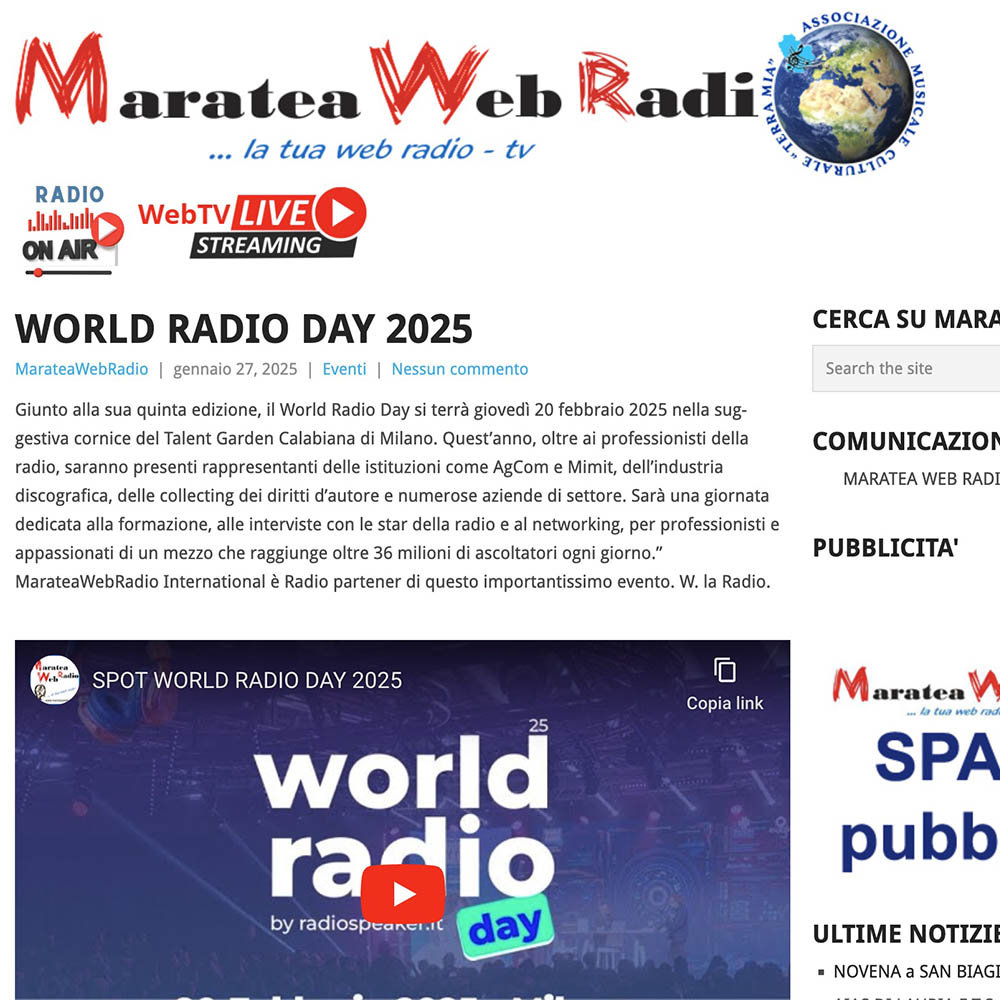Open the WebTV Live Streaming button
This screenshot has height=1000, width=1000.
252,223
